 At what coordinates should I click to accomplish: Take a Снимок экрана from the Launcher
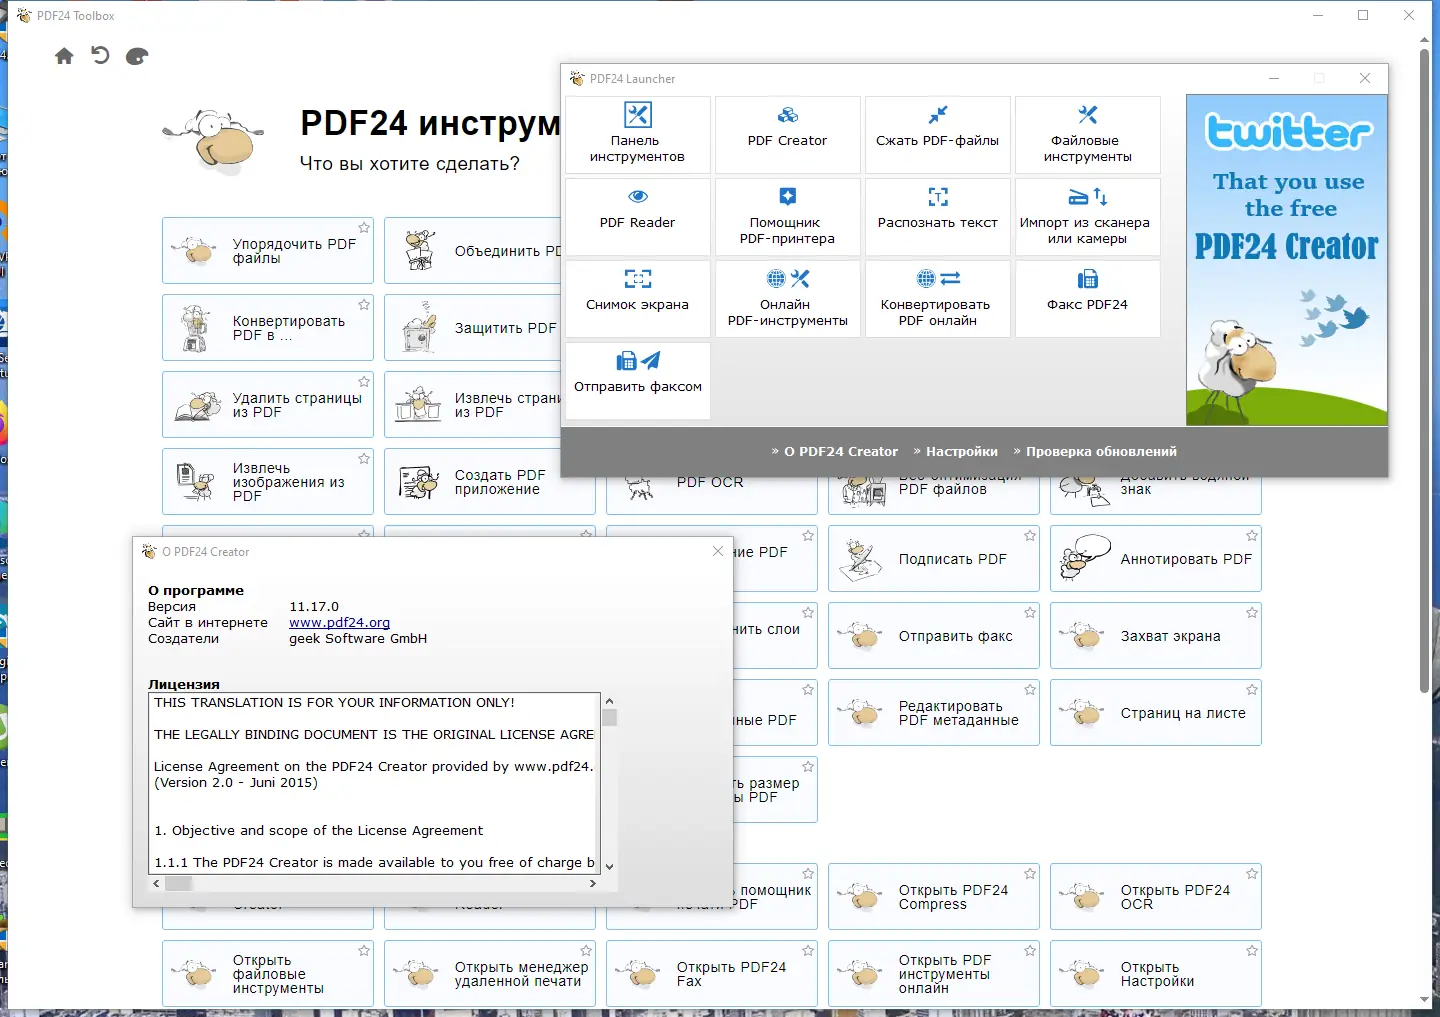[x=638, y=298]
